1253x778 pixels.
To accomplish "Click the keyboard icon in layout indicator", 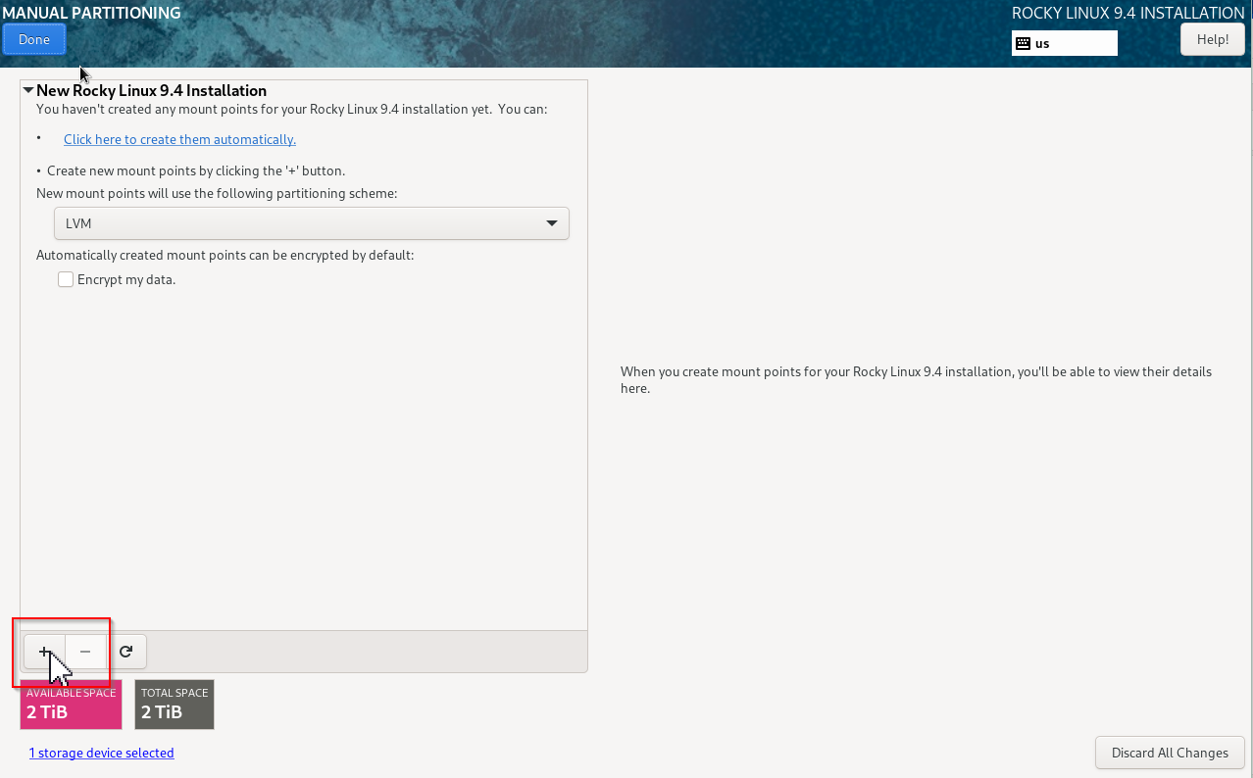I will (x=1023, y=43).
